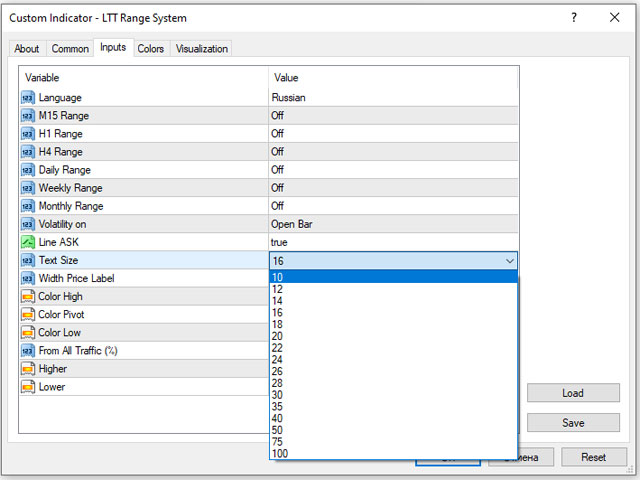Screen dimensions: 640x480
Task: Click the color icon beside Color Low
Action: 28,333
